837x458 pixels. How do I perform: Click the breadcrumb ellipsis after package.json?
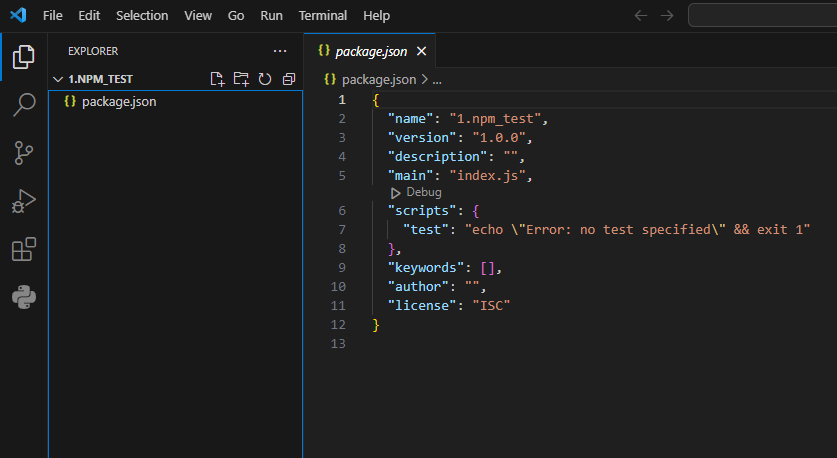pyautogui.click(x=437, y=79)
